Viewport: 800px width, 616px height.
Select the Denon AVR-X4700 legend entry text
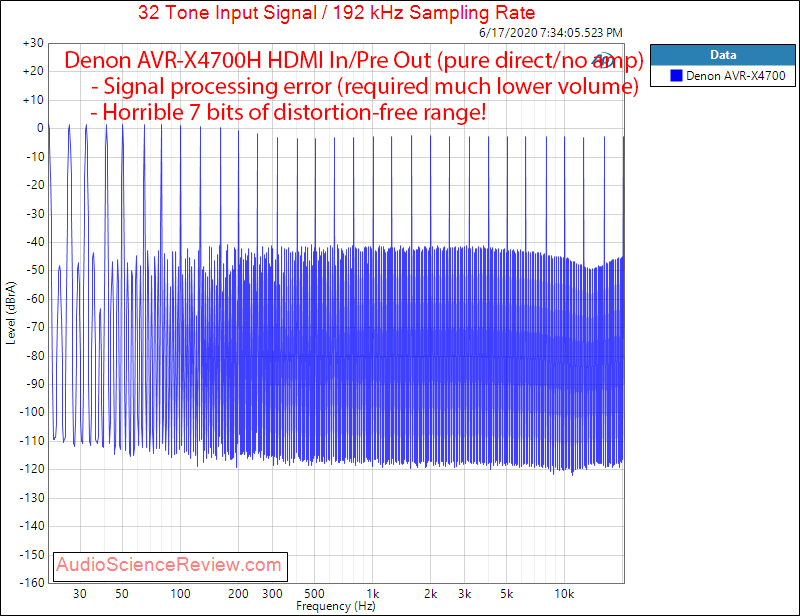(735, 76)
